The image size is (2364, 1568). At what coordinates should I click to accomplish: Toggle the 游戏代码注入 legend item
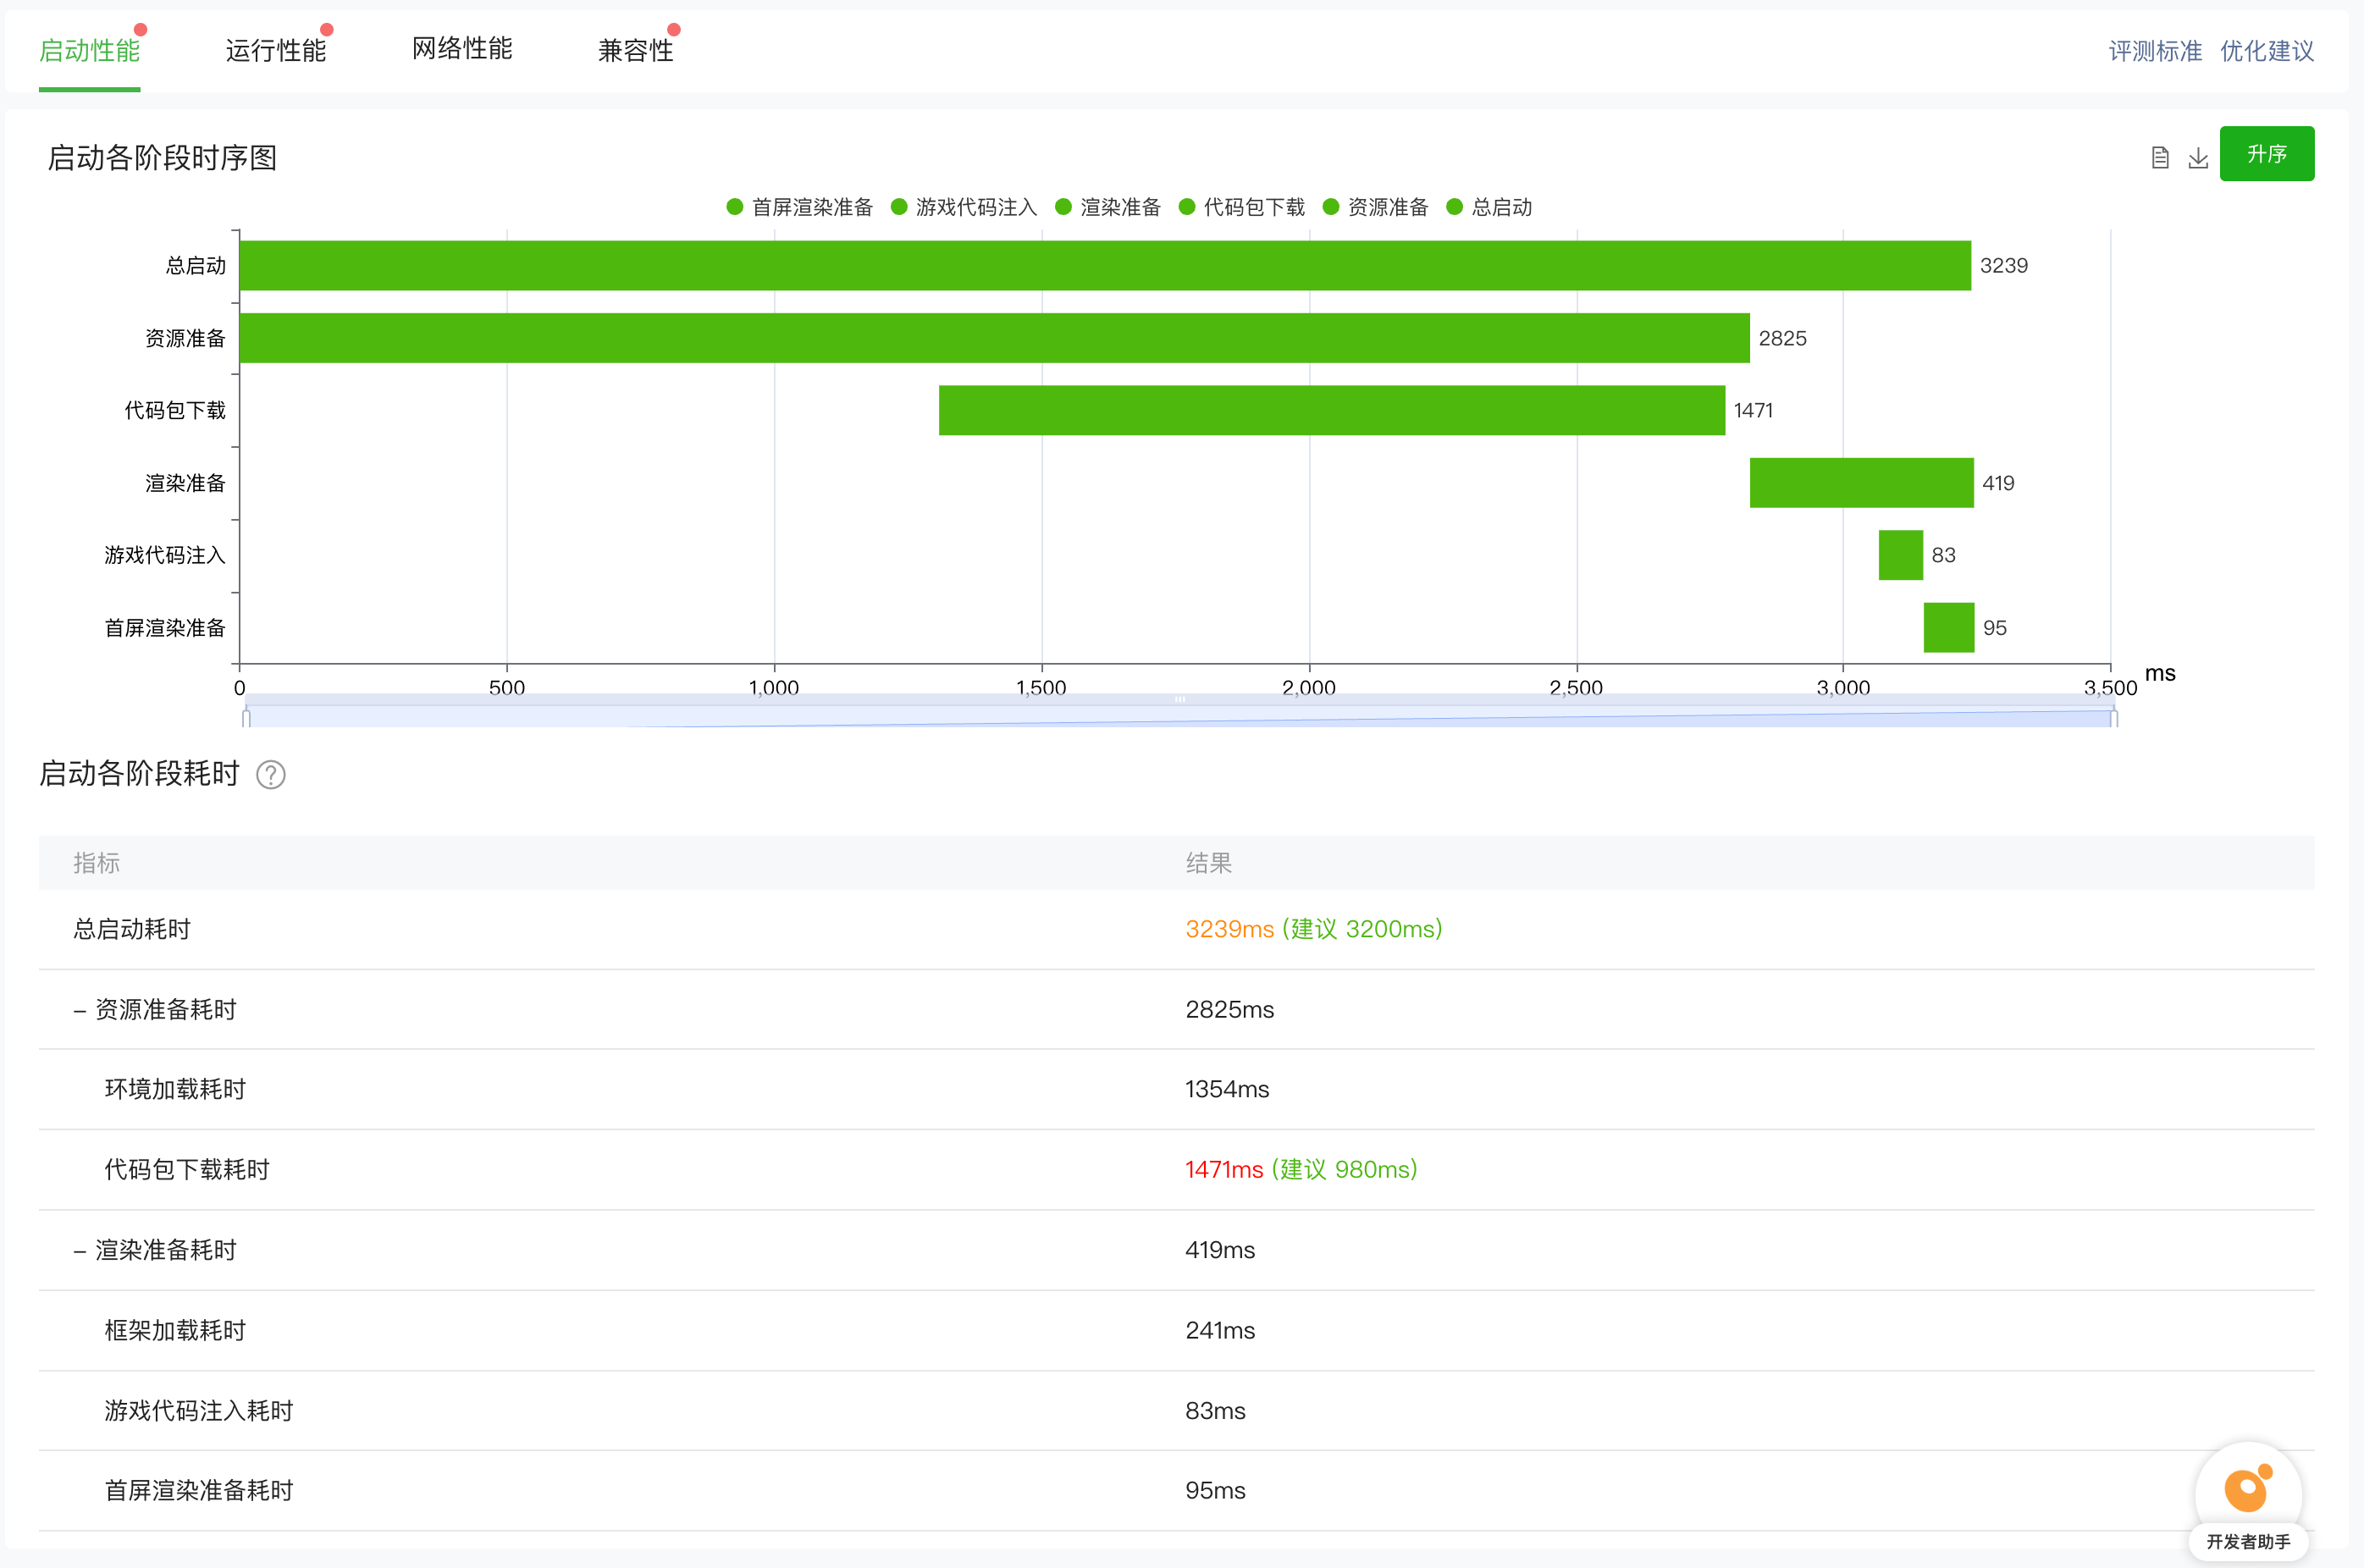963,207
